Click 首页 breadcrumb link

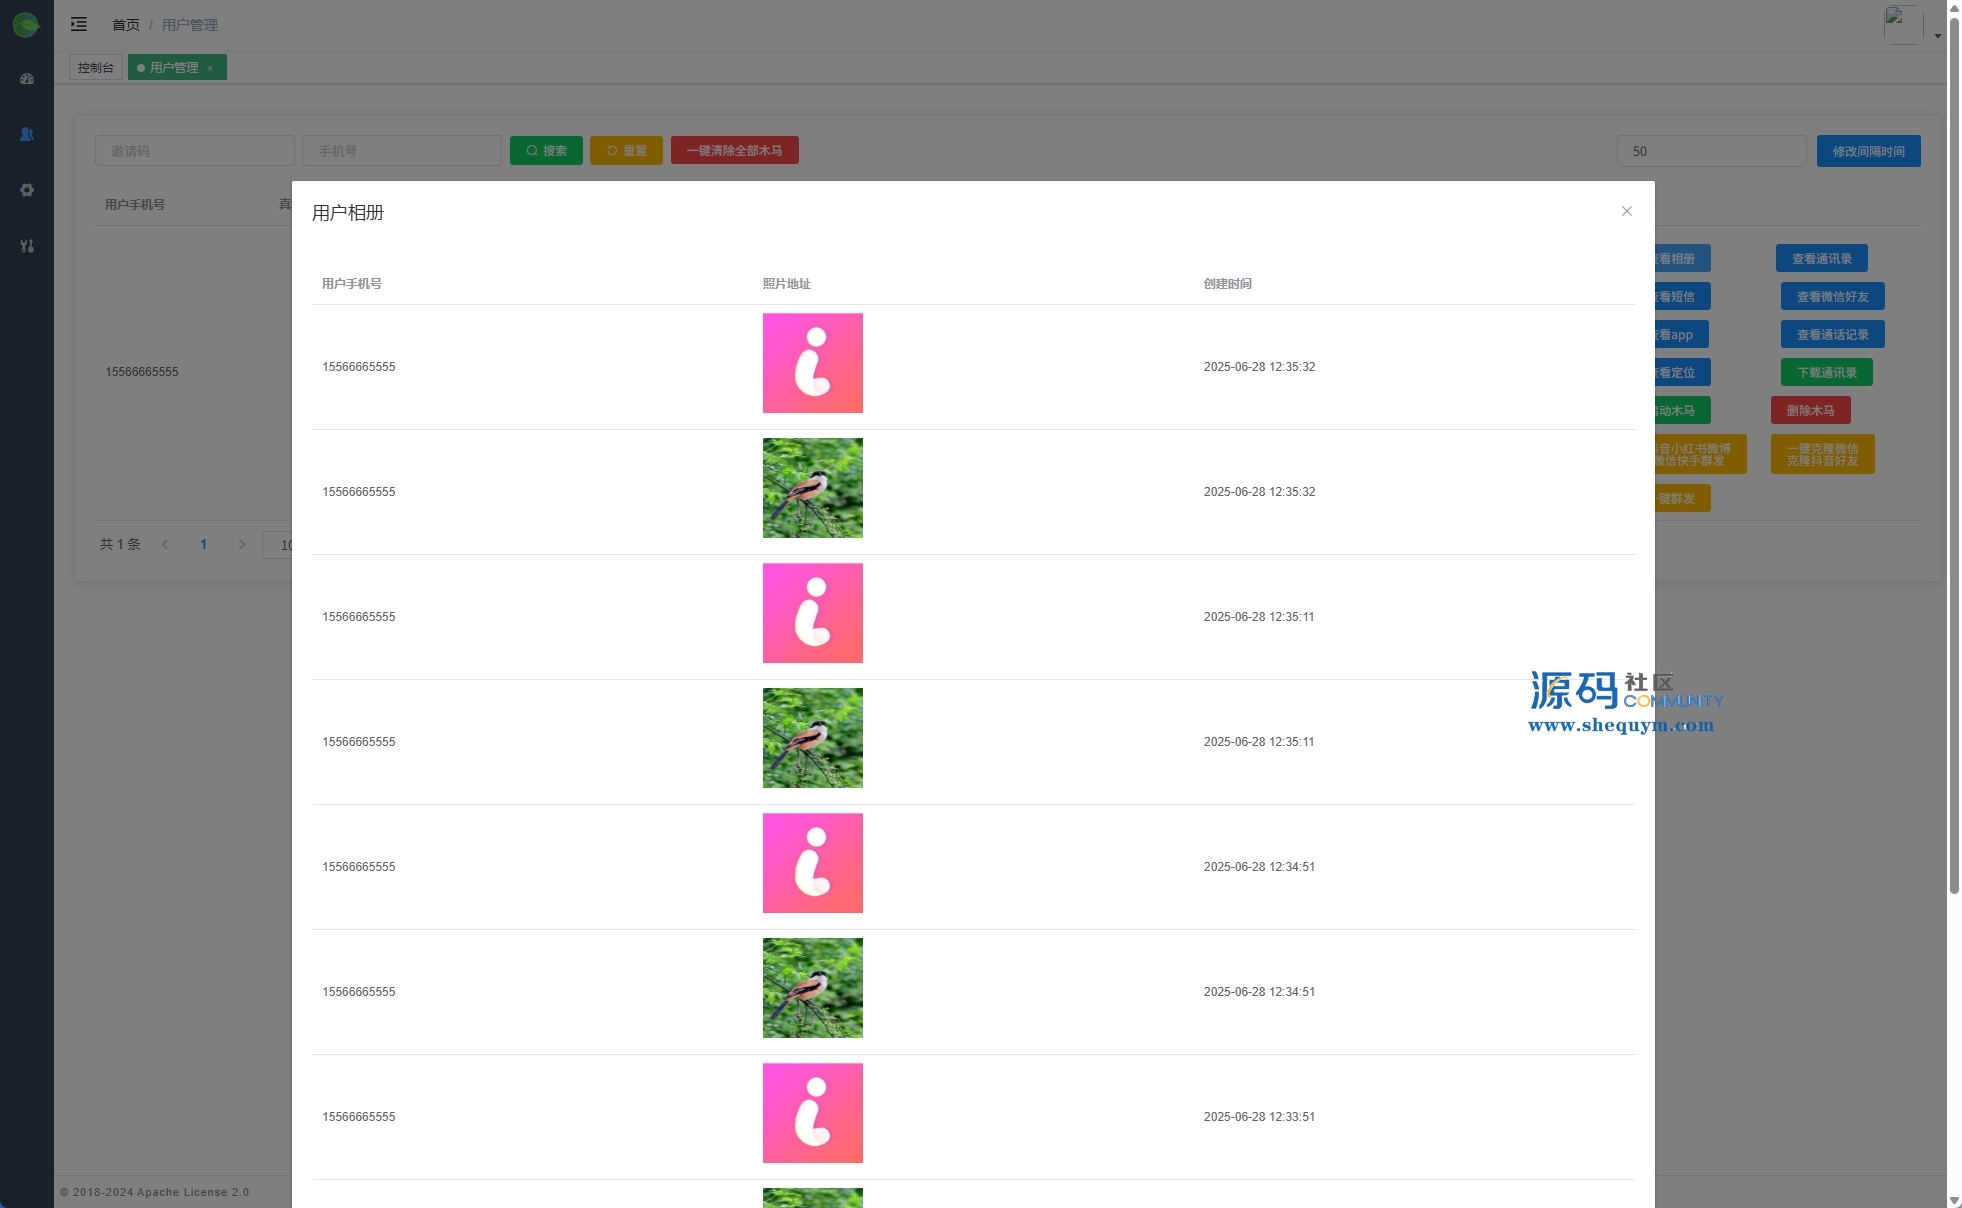pyautogui.click(x=126, y=25)
